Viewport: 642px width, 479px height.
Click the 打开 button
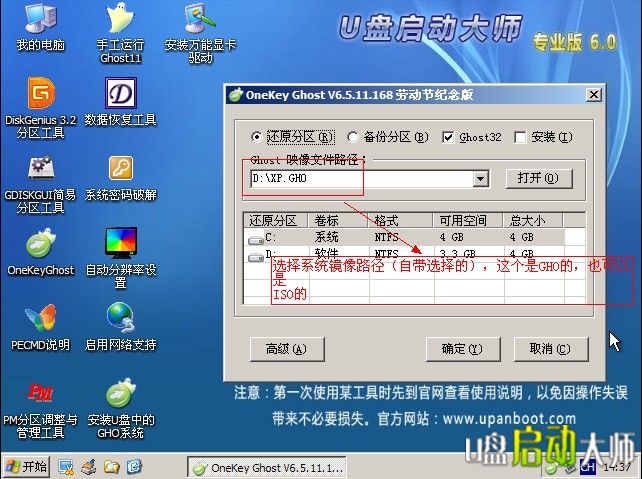coord(538,178)
